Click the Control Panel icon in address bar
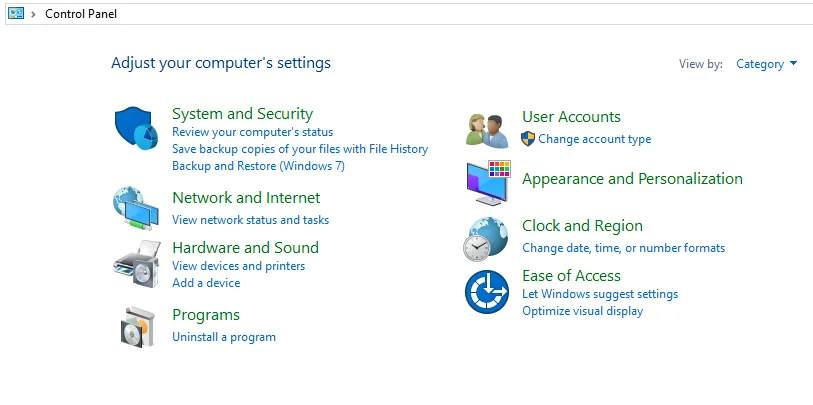Screen dimensions: 813x405 (x=16, y=13)
